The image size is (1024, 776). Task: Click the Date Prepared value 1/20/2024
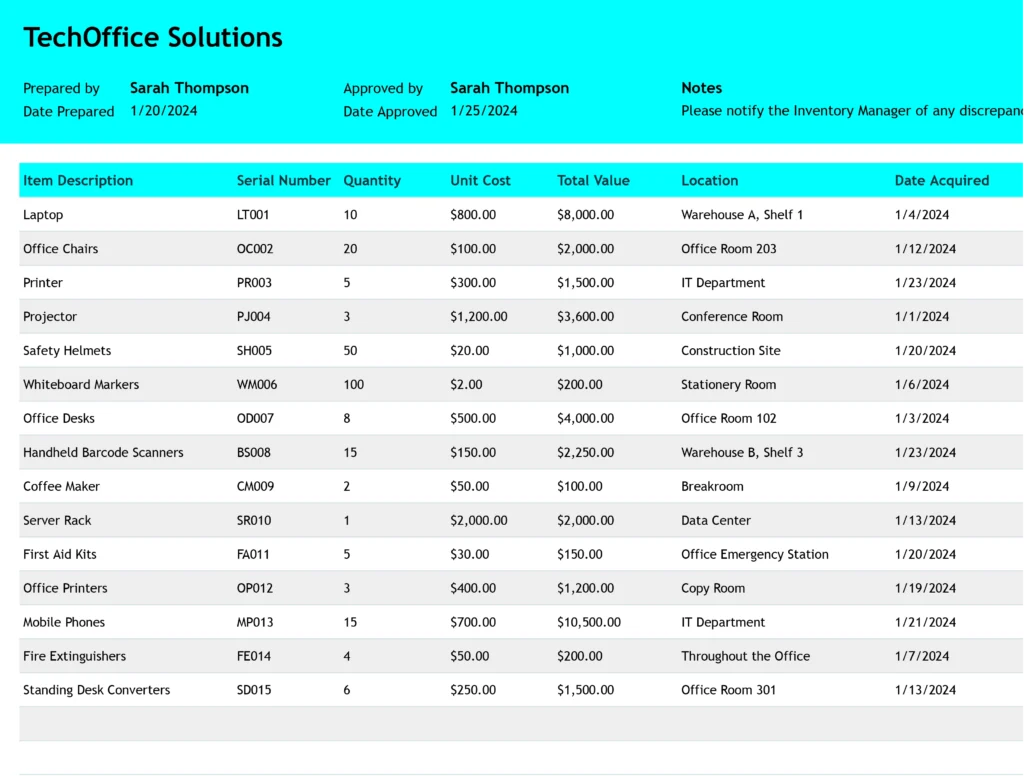pos(164,111)
